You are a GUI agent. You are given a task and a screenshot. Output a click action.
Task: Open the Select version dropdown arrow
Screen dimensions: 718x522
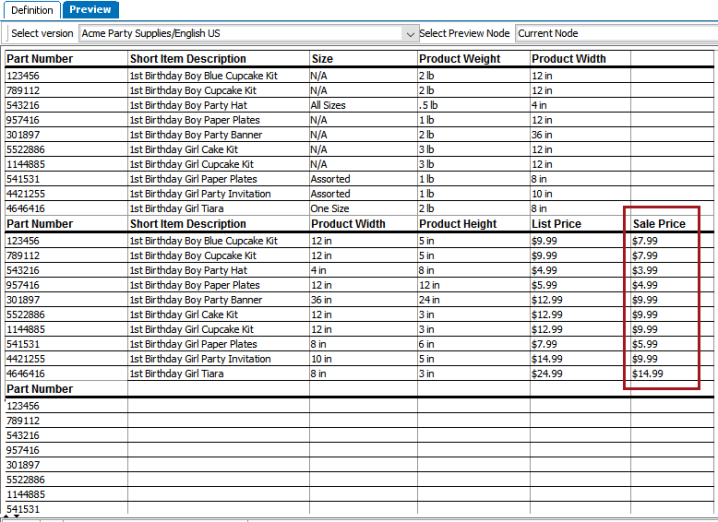pos(410,33)
